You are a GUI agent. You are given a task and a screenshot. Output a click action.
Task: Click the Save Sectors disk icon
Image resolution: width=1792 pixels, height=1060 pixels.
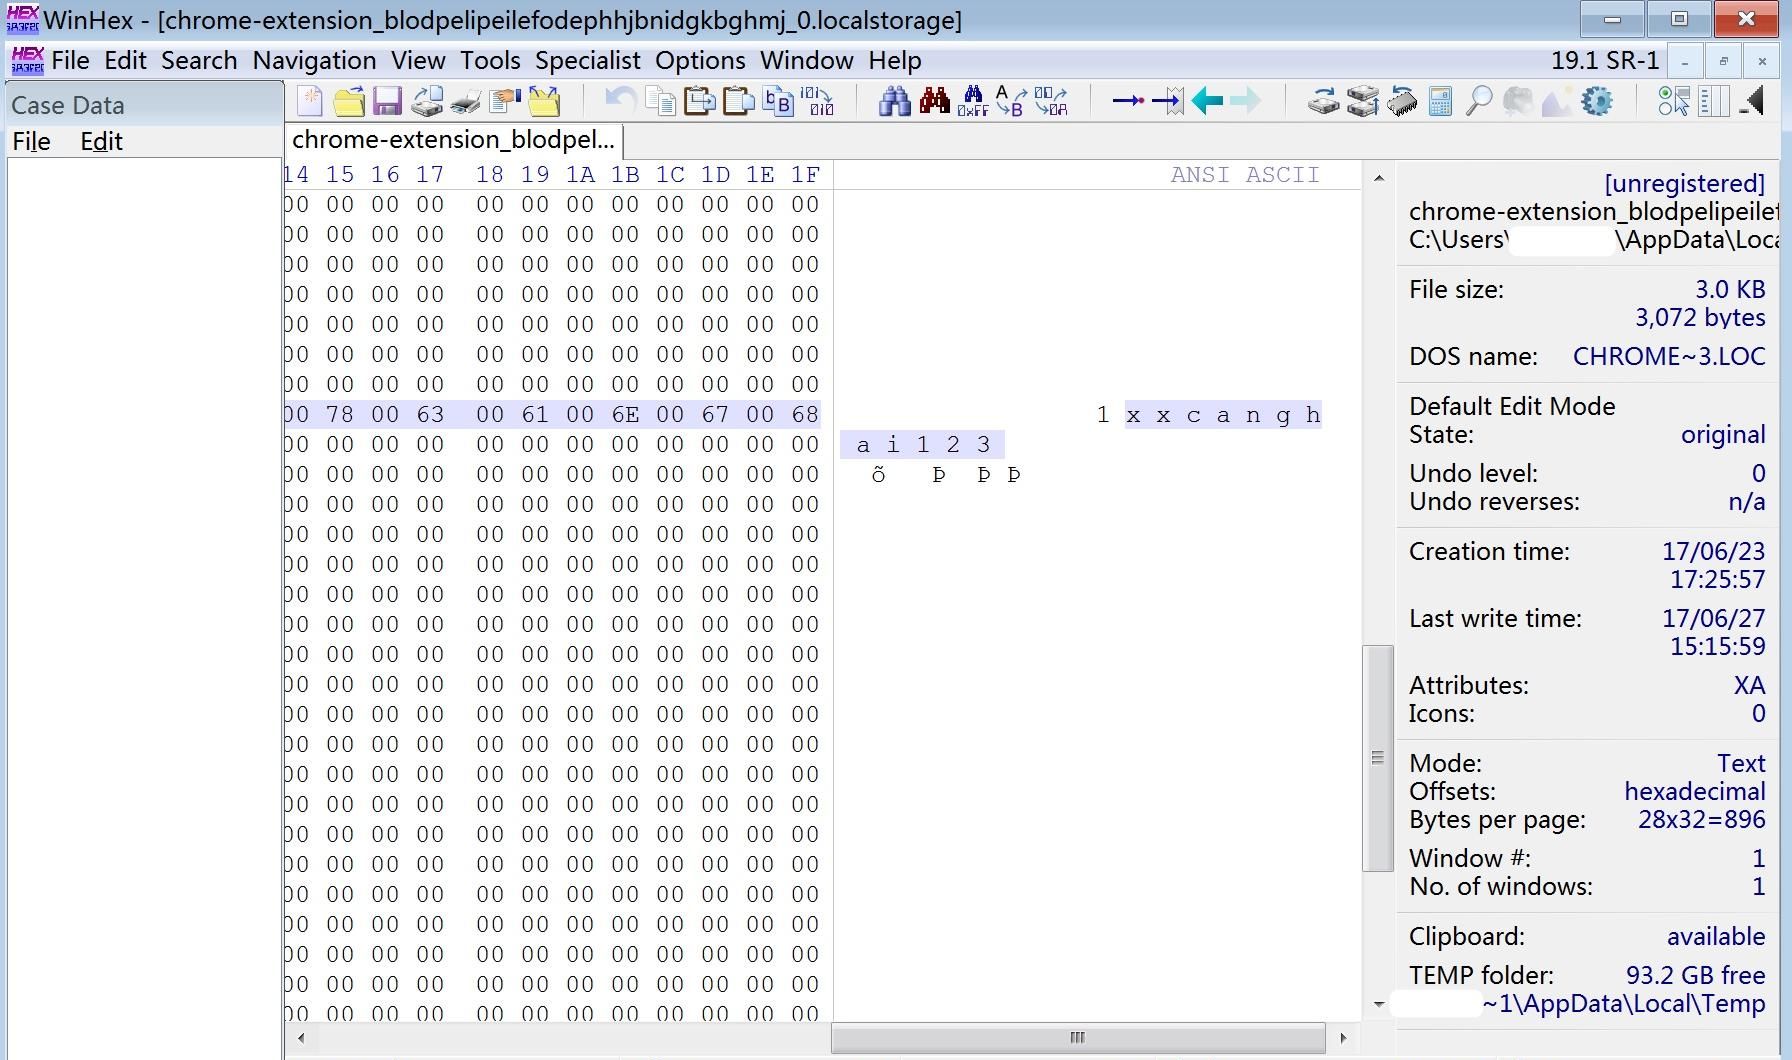coord(427,101)
